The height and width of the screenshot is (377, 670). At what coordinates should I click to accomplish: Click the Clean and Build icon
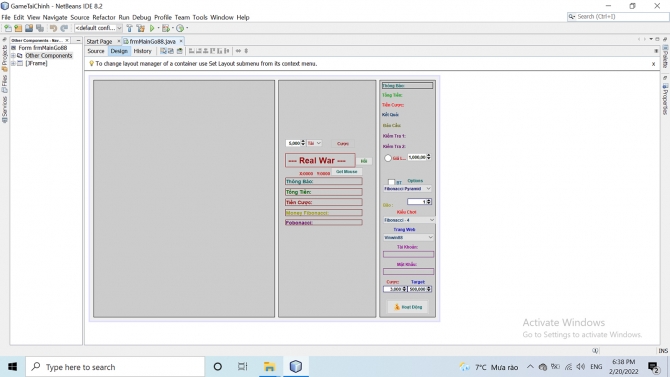140,28
